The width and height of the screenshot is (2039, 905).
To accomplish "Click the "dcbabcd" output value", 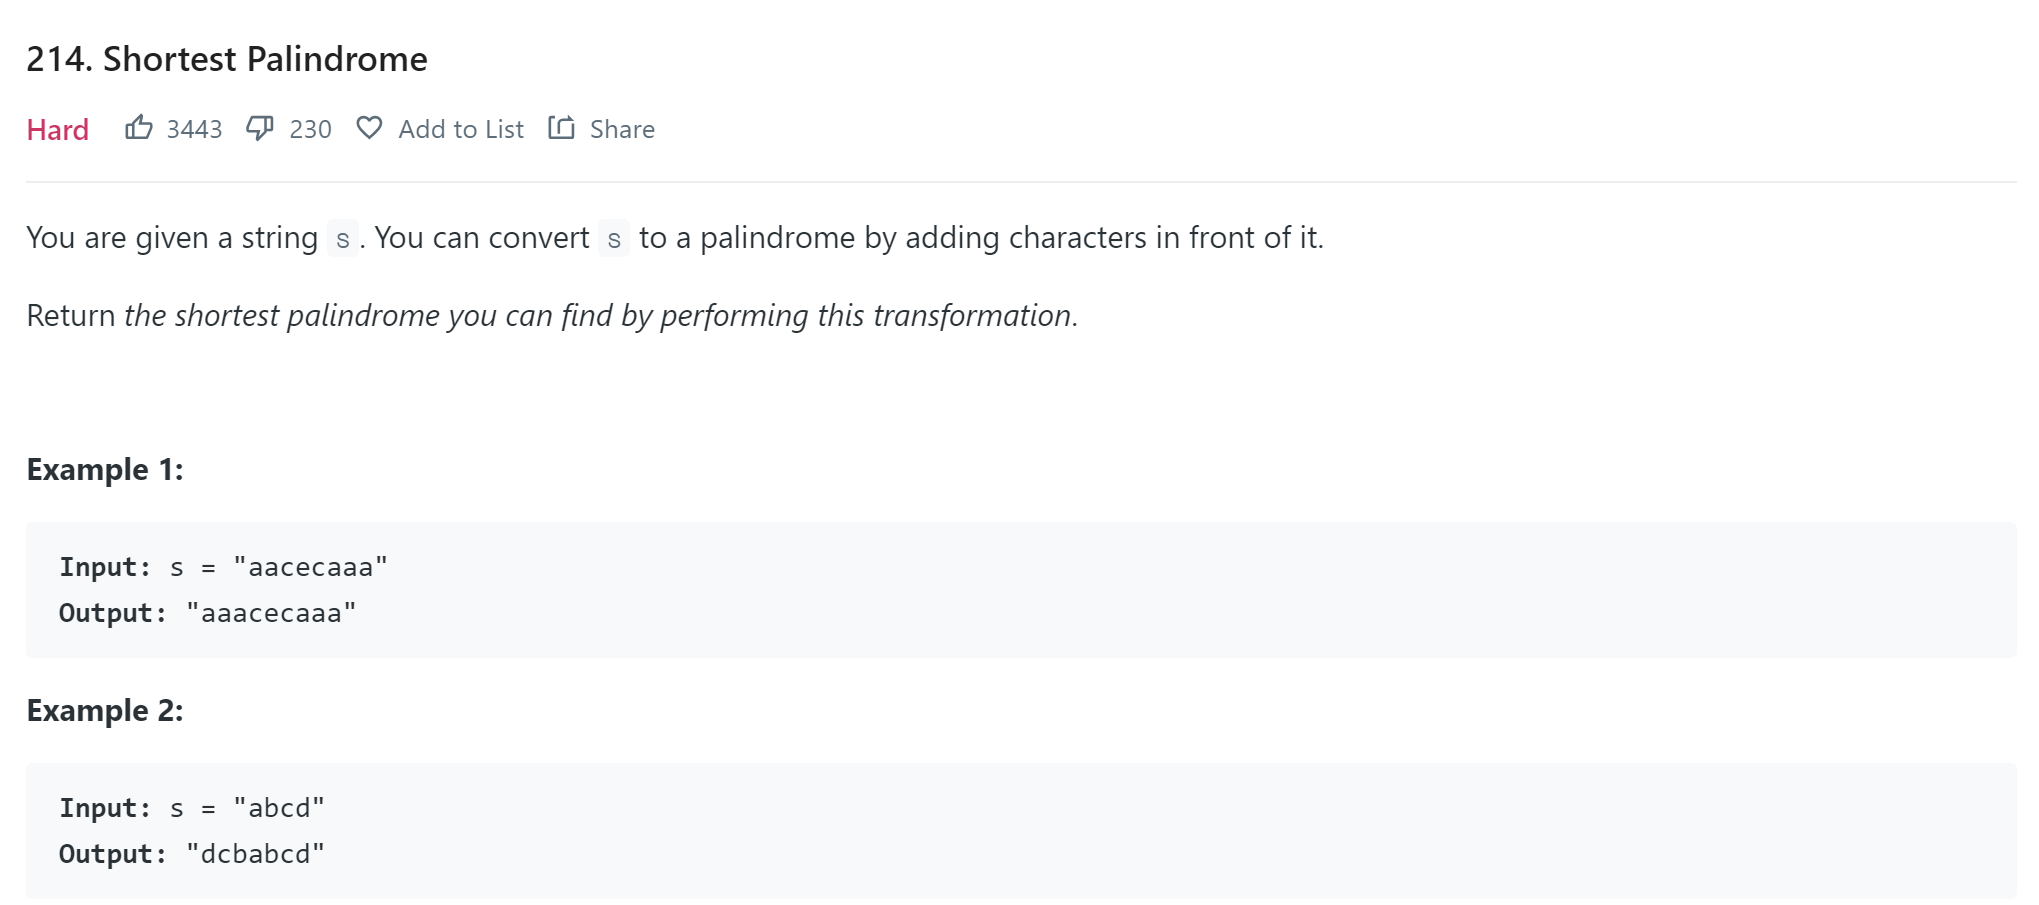I will [x=256, y=854].
